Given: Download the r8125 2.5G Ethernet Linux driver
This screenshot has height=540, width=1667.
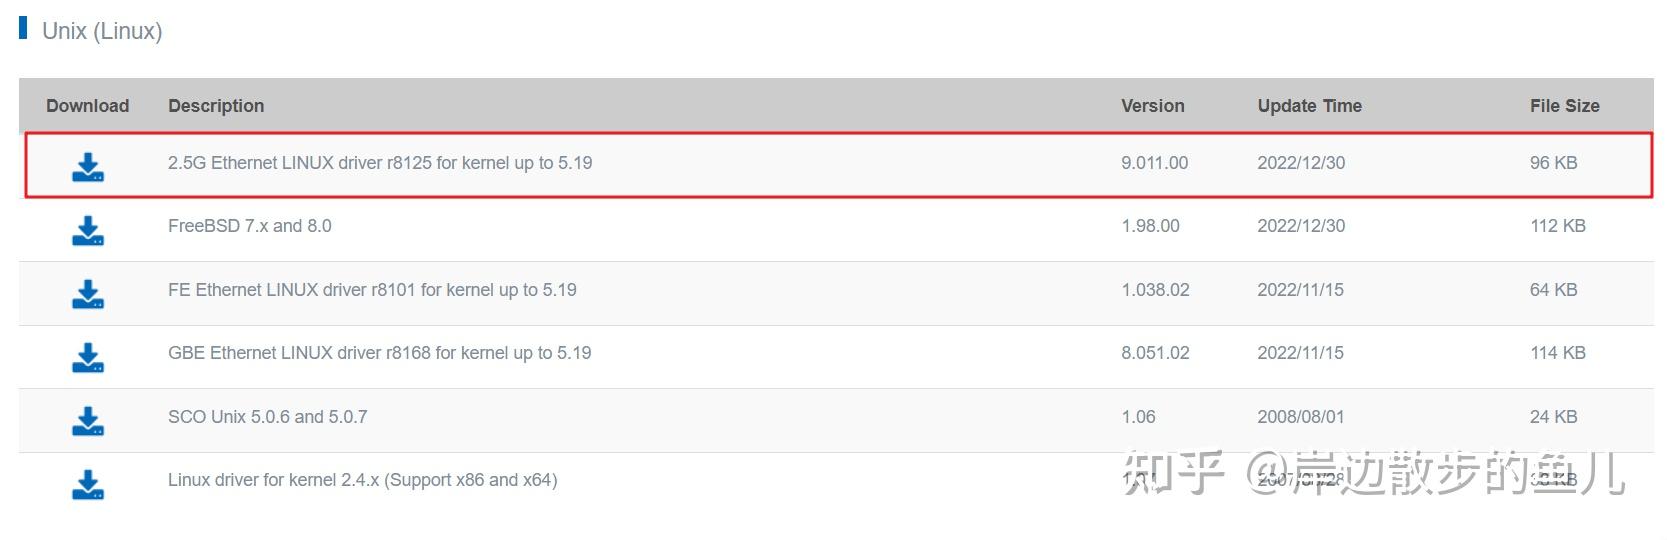Looking at the screenshot, I should (88, 167).
